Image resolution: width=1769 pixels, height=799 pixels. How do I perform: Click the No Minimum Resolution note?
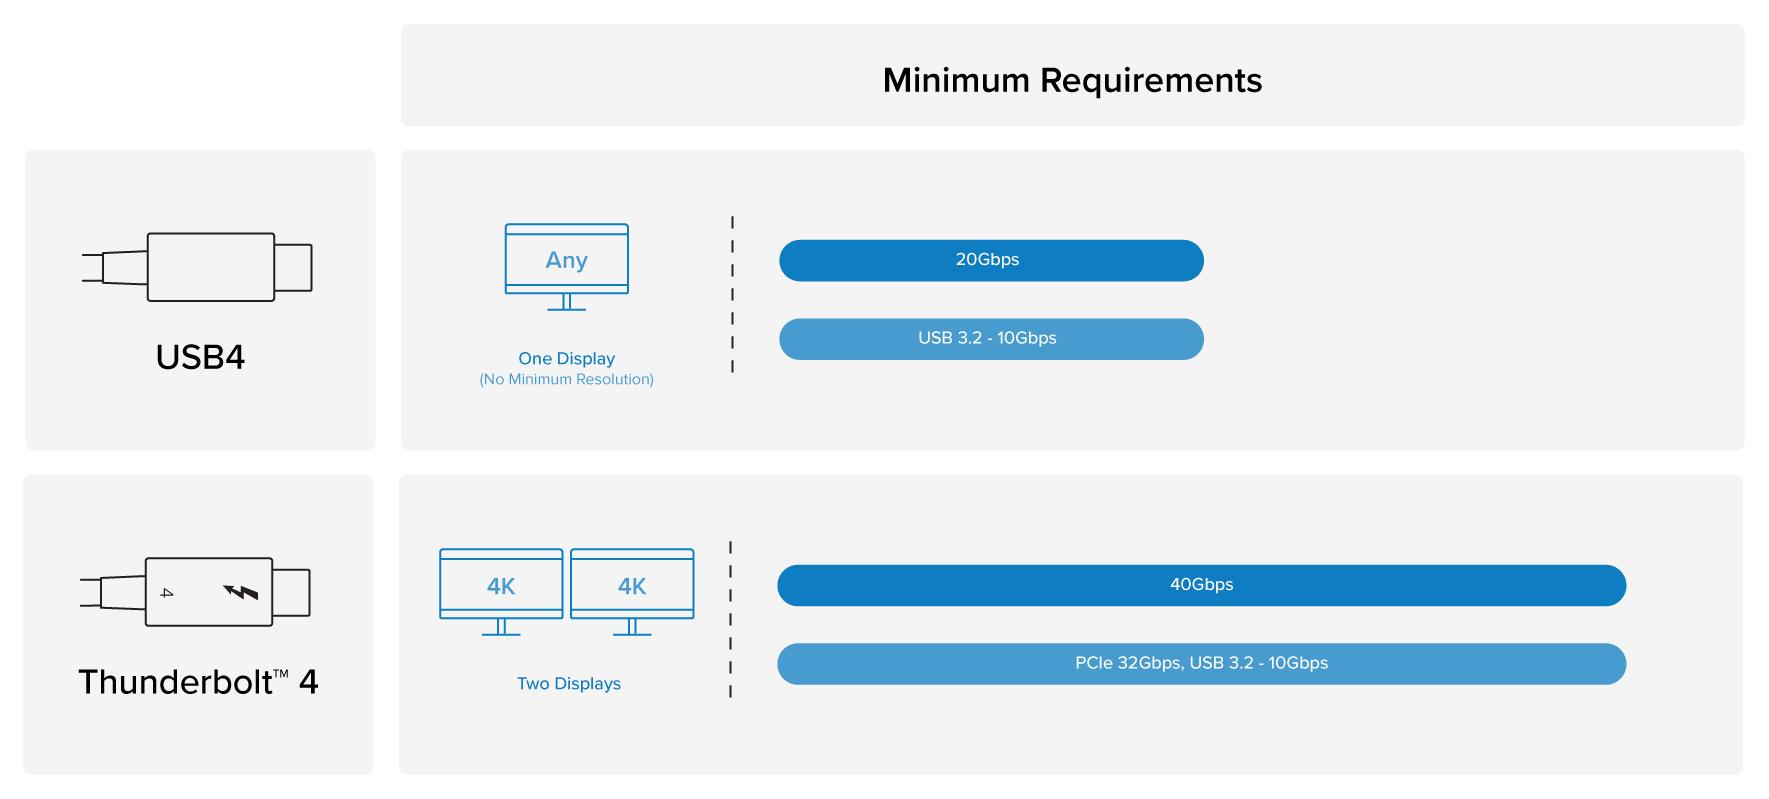click(566, 380)
